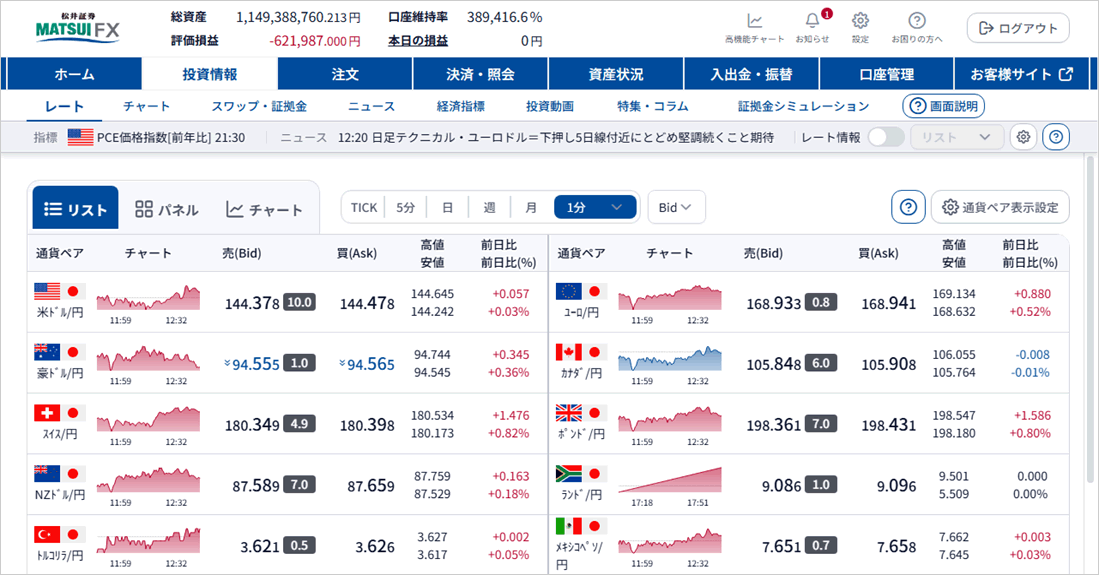Click help icon left of 通貨ペア表示設定
This screenshot has width=1099, height=575.
coord(908,208)
